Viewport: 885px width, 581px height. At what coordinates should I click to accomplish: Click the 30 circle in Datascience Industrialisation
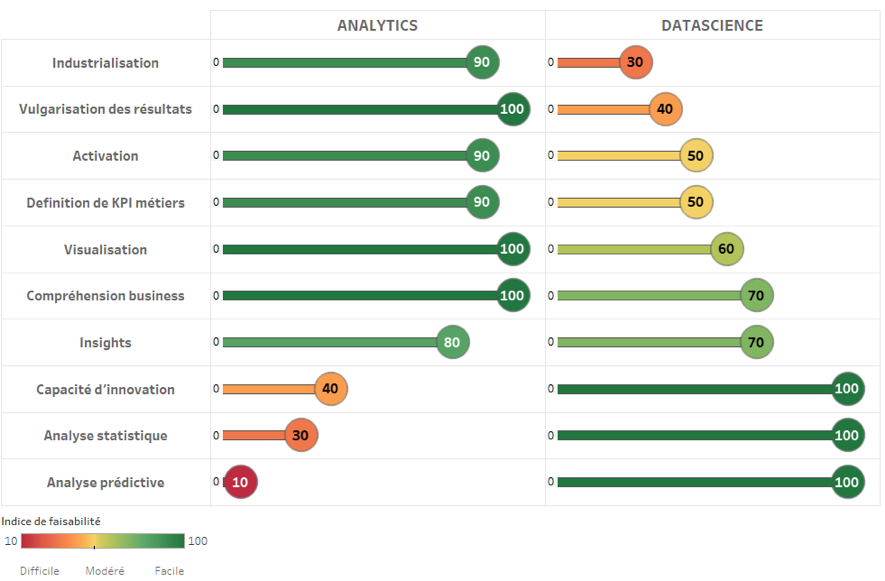point(635,63)
